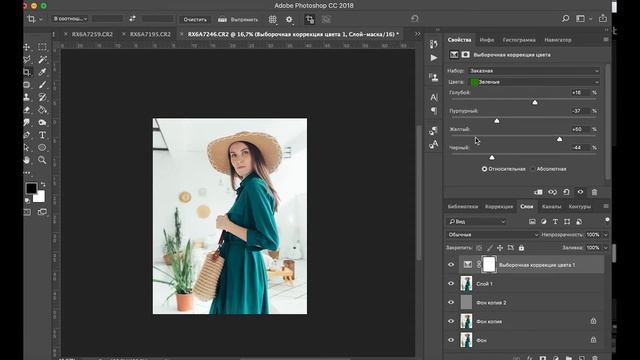Open the search magnifier in options bar
The width and height of the screenshot is (640, 360).
click(565, 19)
